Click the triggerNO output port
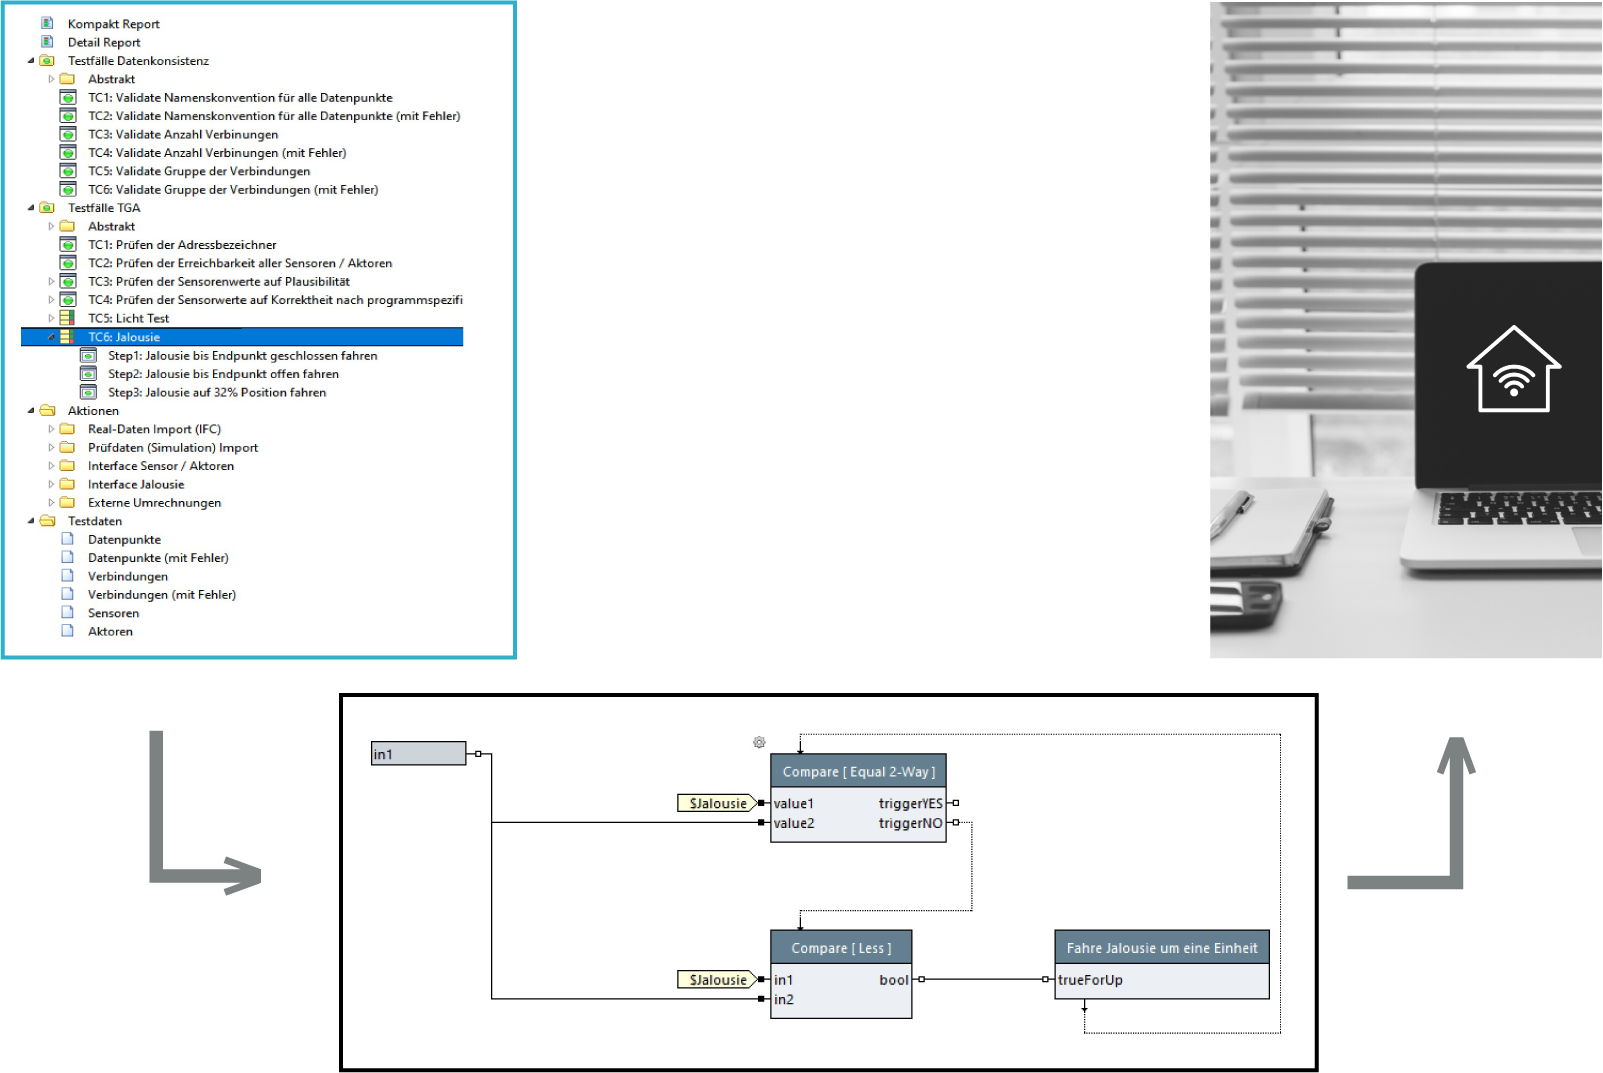The image size is (1603, 1073). [x=955, y=822]
